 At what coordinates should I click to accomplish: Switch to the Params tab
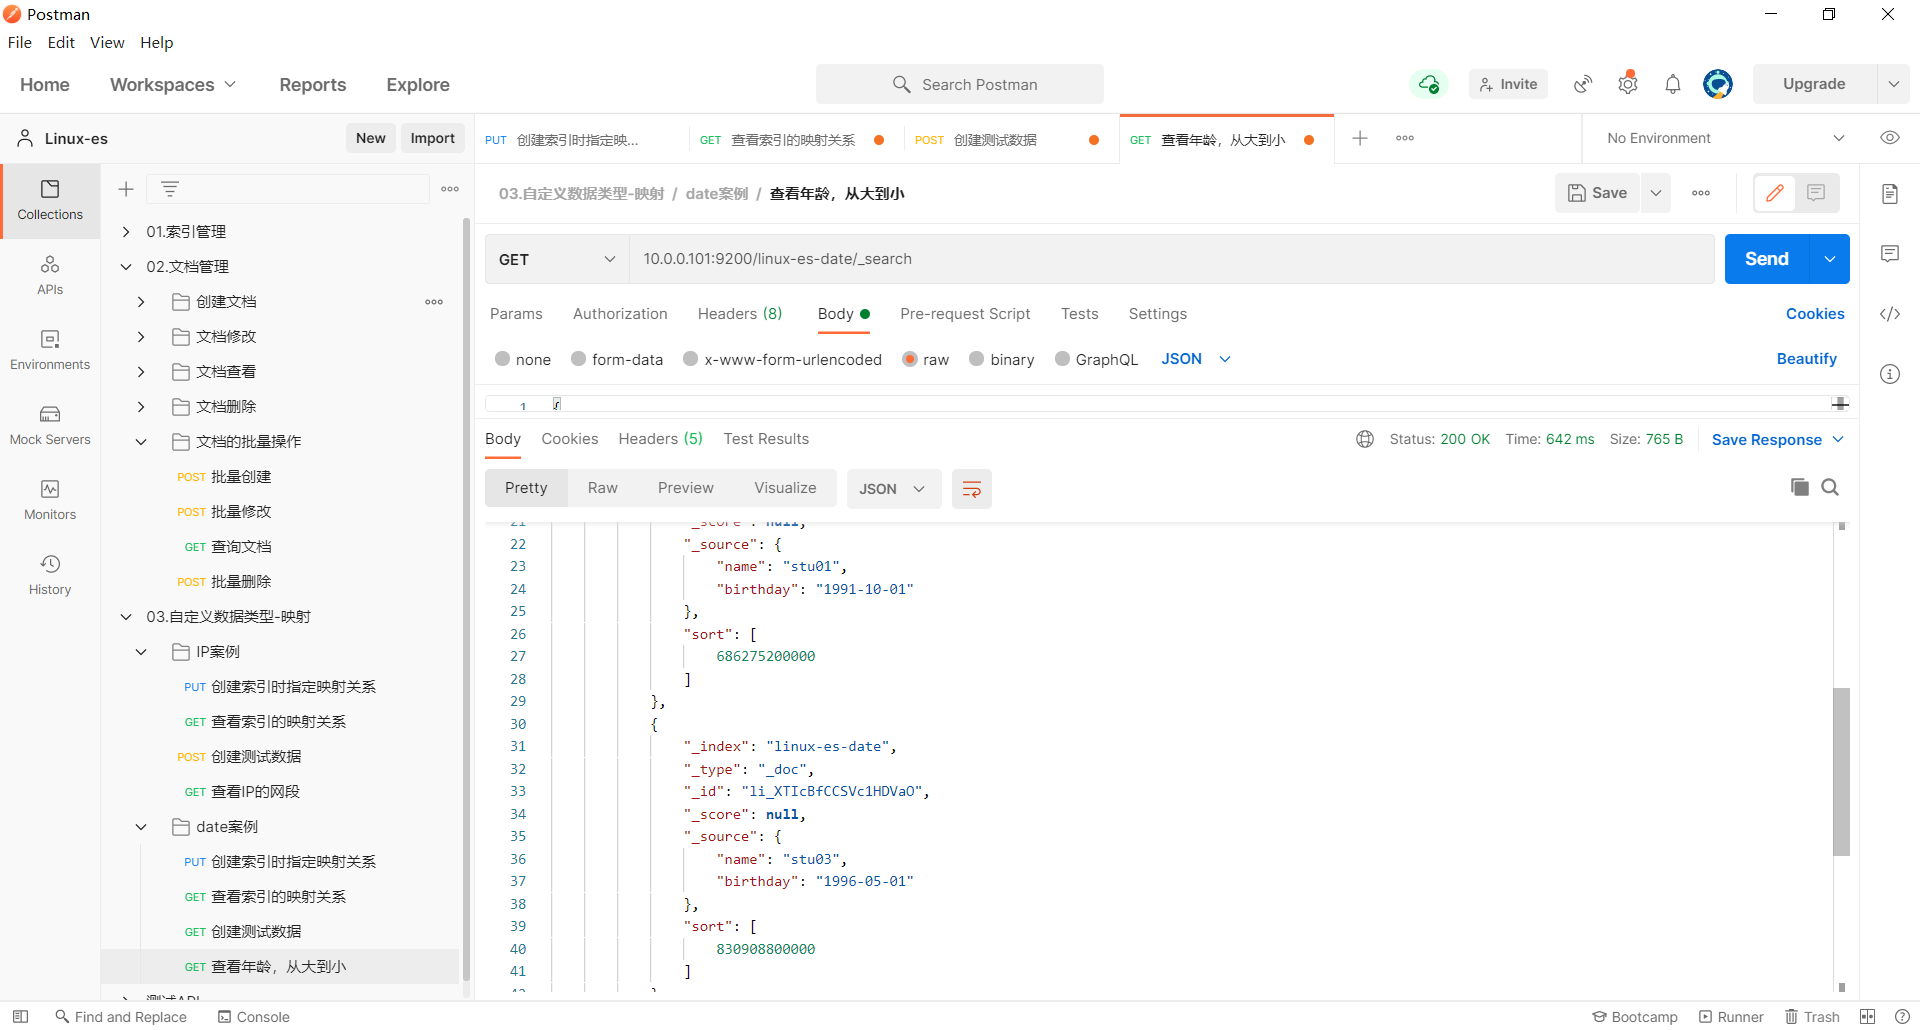[516, 314]
